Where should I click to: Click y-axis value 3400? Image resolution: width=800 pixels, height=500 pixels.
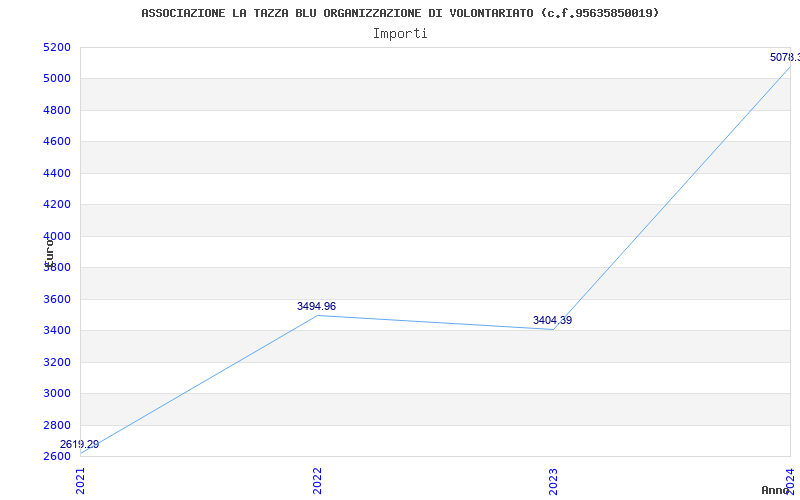click(57, 331)
